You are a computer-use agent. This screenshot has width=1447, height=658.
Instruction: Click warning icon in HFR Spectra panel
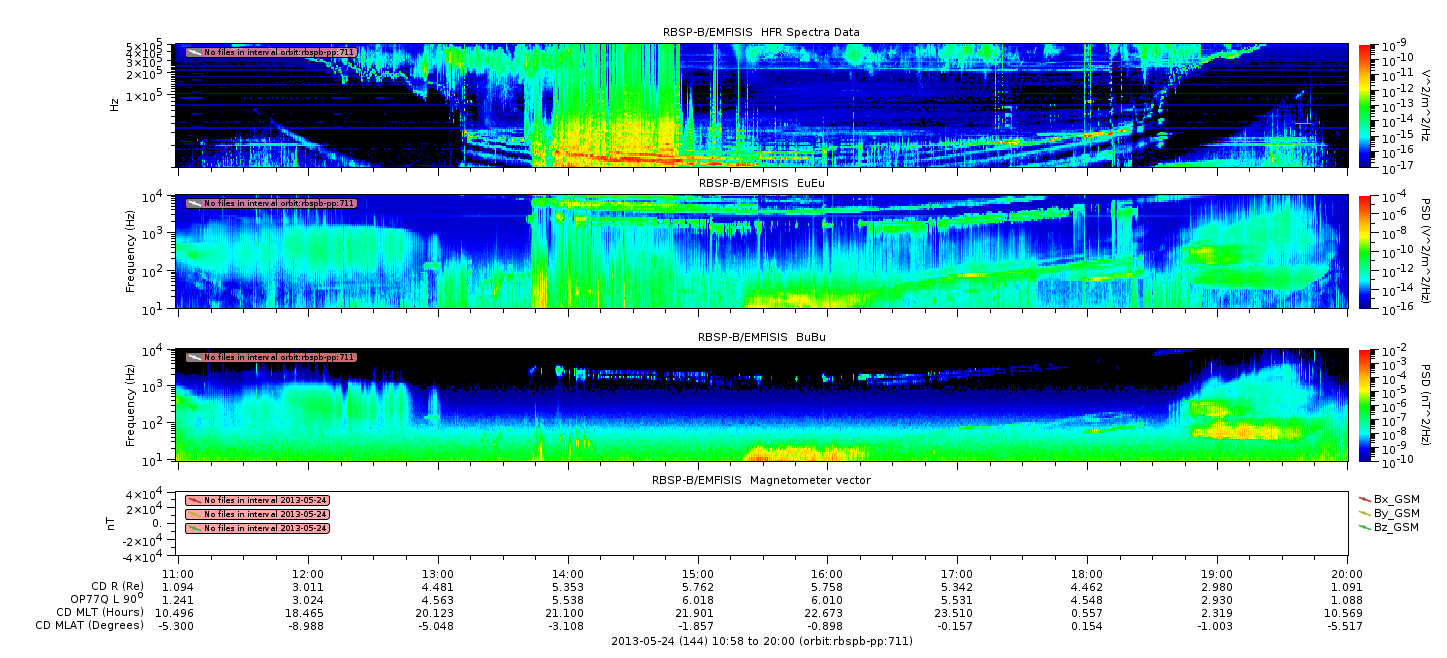coord(194,52)
